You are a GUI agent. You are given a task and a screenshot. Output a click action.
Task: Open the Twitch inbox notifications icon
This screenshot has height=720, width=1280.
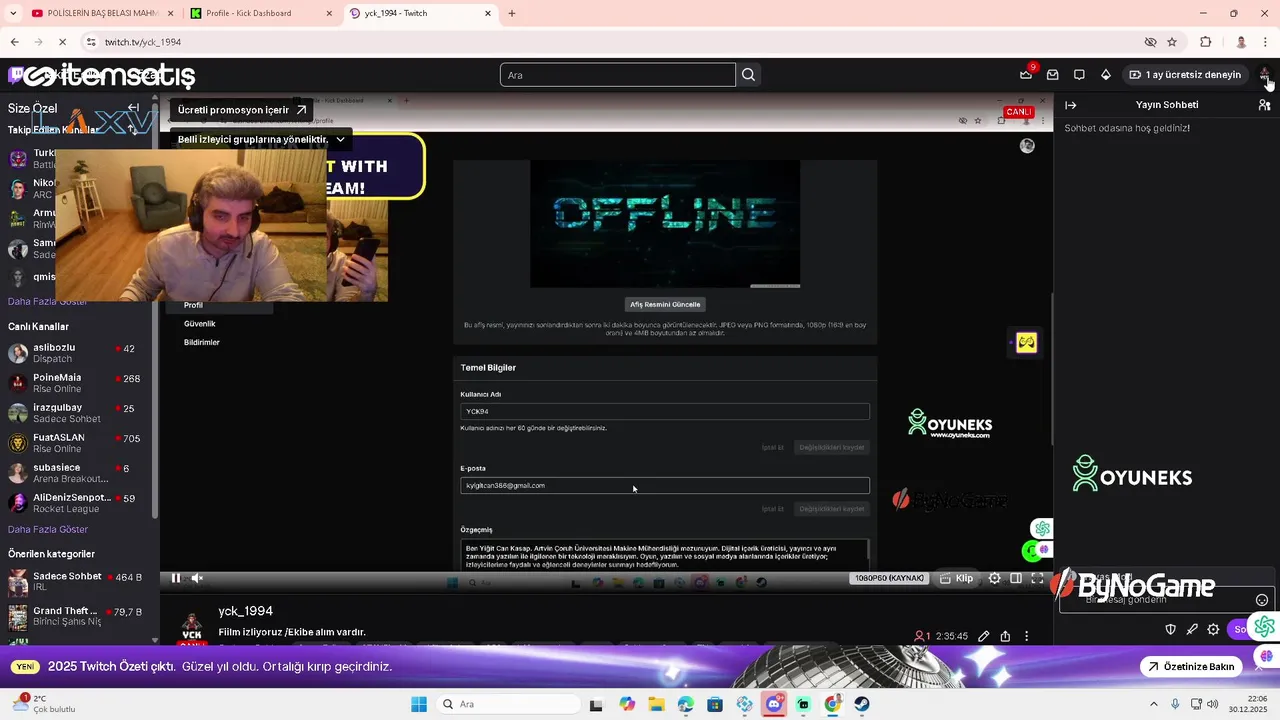tap(1053, 74)
